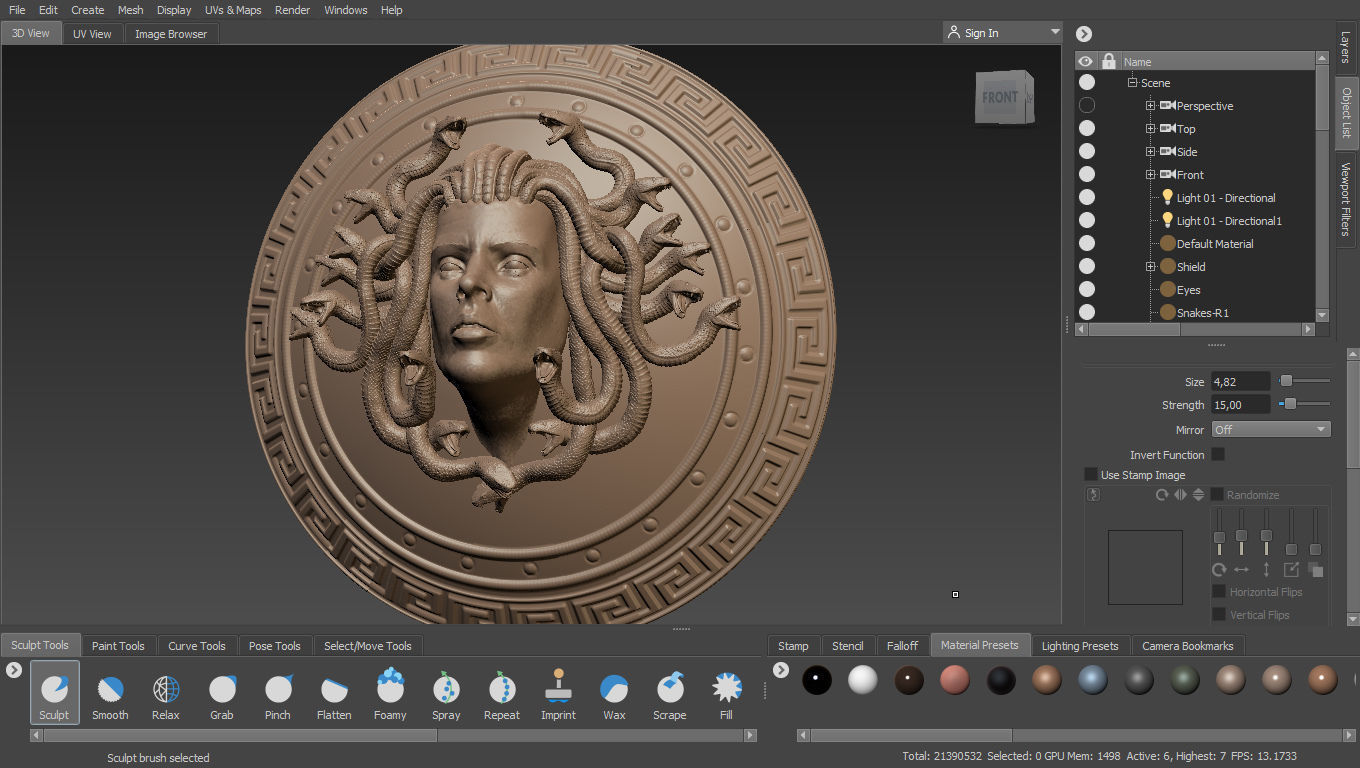Hide the Snakes-R1 object

(x=1087, y=312)
